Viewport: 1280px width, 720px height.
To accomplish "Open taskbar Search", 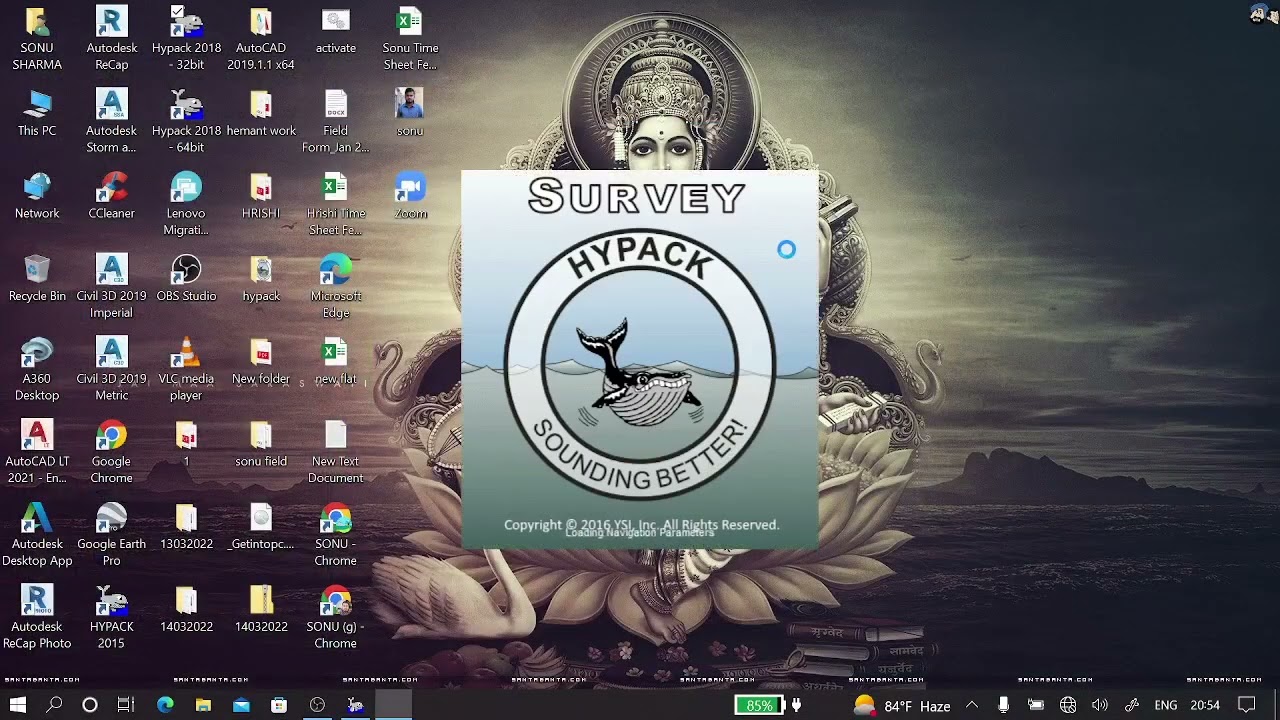I will click(54, 705).
